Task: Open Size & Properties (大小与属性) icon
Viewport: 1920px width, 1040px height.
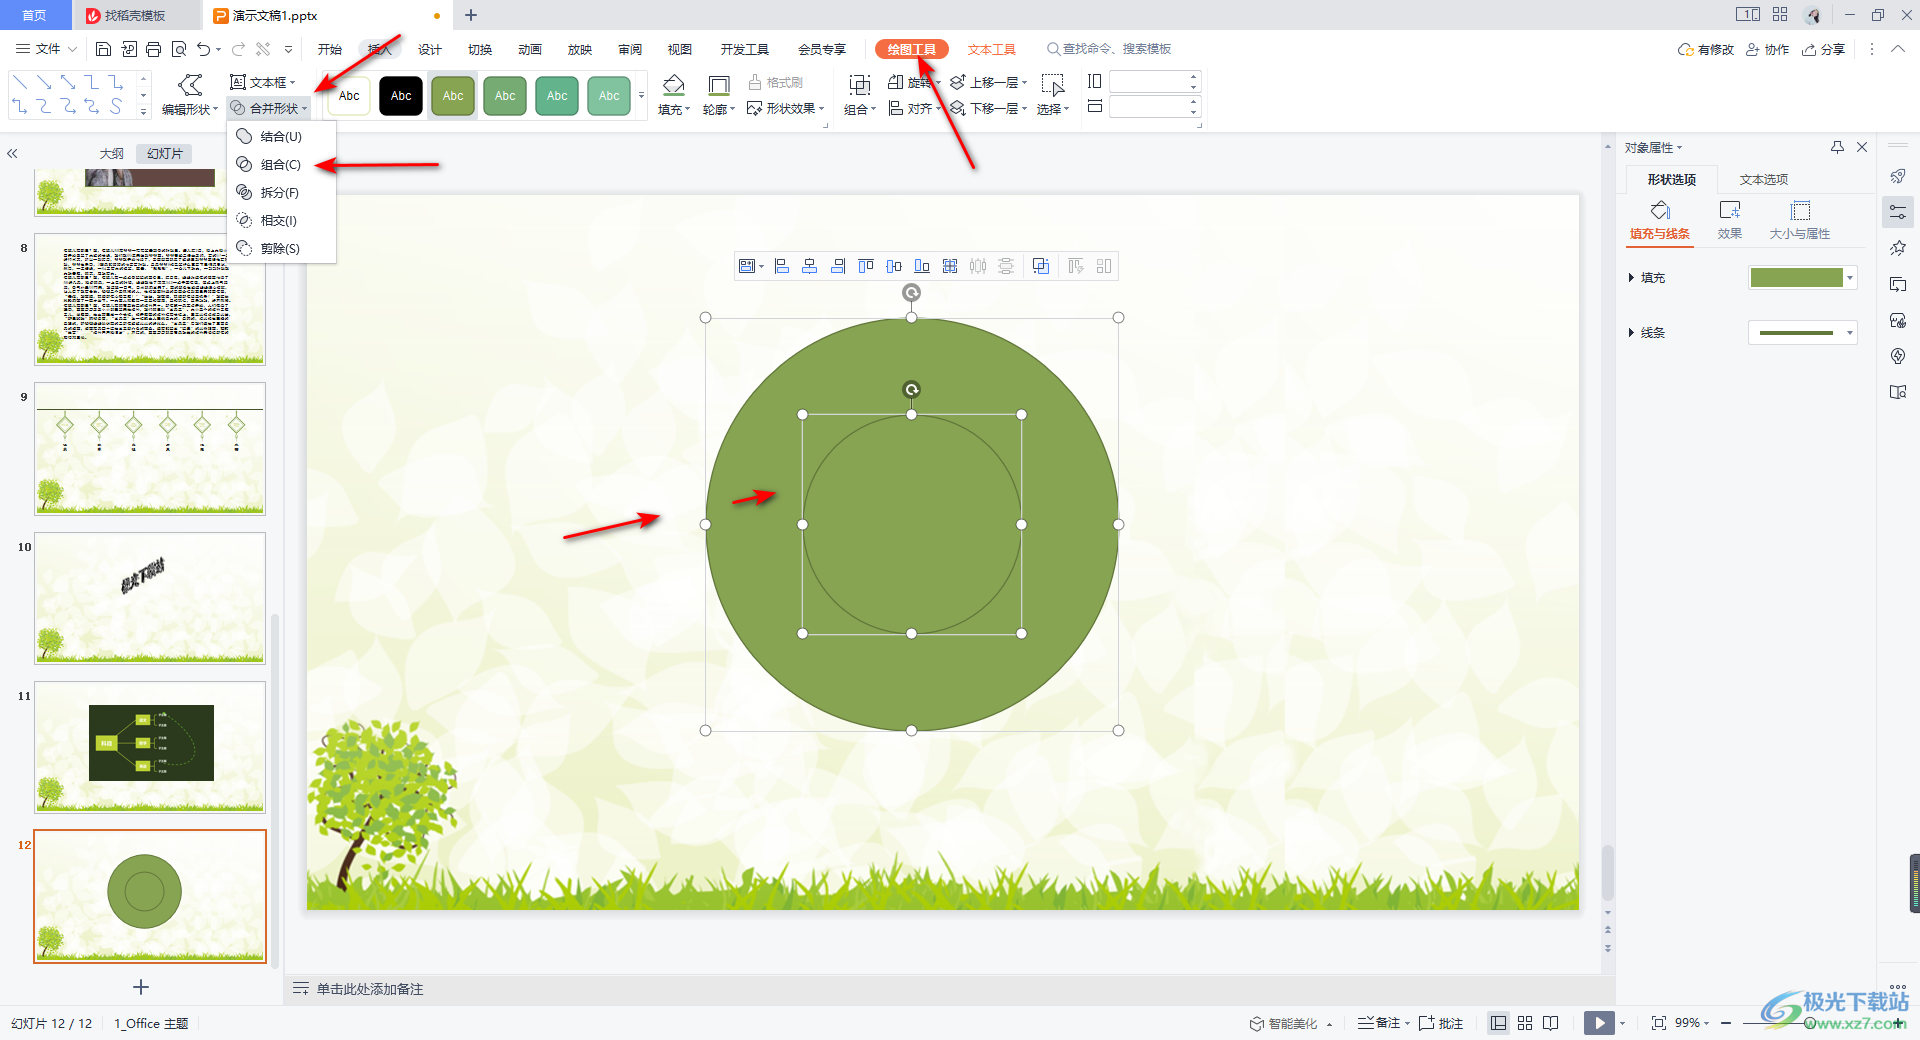Action: 1800,220
